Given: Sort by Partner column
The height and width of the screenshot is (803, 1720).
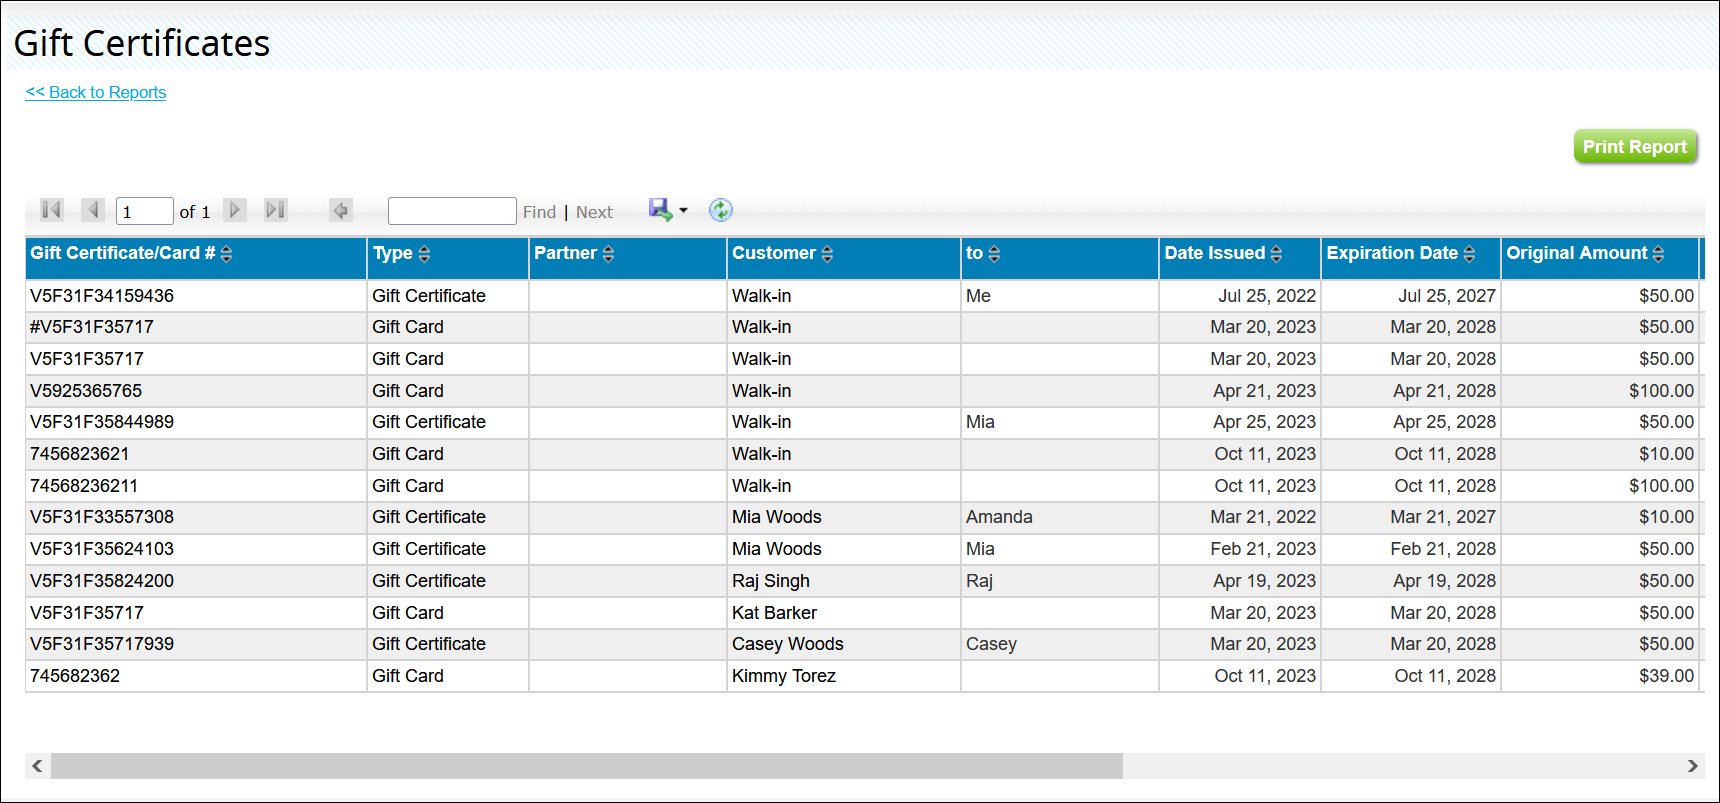Looking at the screenshot, I should pyautogui.click(x=608, y=254).
